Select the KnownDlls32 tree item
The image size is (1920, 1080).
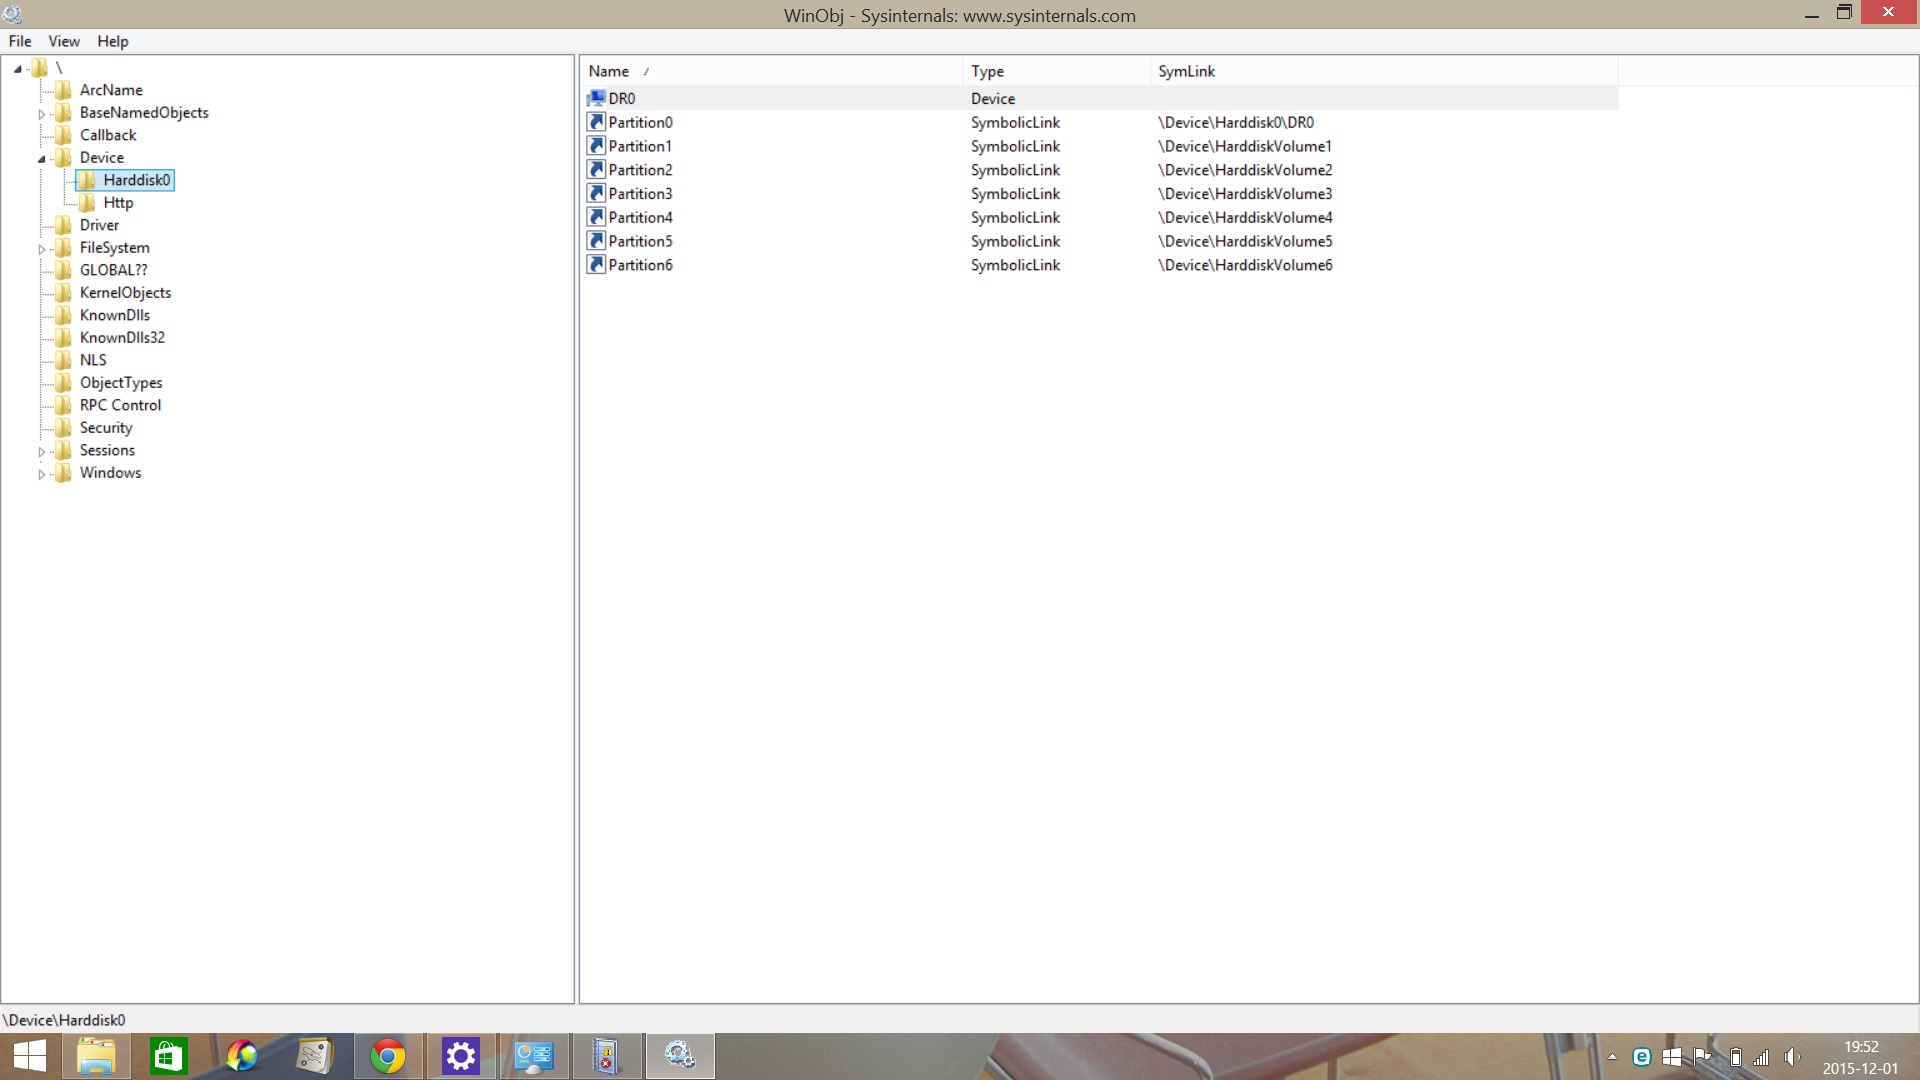[x=122, y=338]
